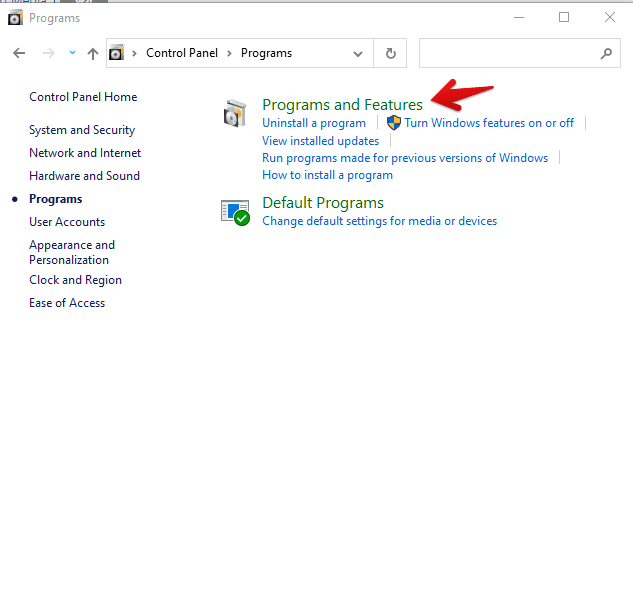
Task: Refresh the Programs page
Action: tap(390, 53)
